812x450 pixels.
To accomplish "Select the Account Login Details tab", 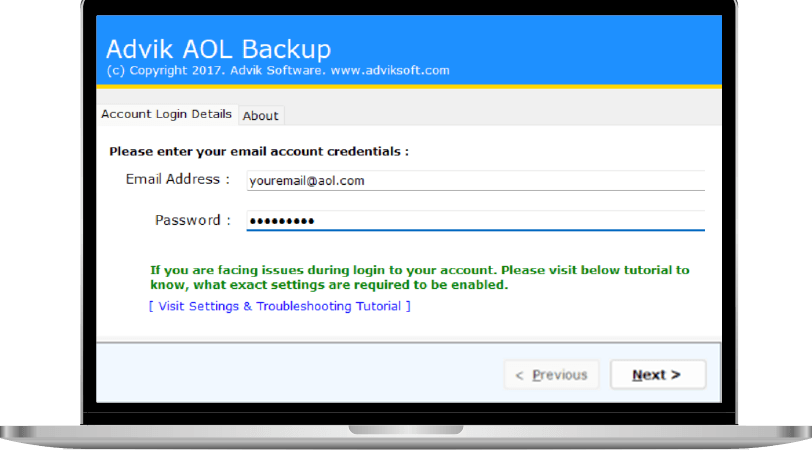I will [x=166, y=114].
